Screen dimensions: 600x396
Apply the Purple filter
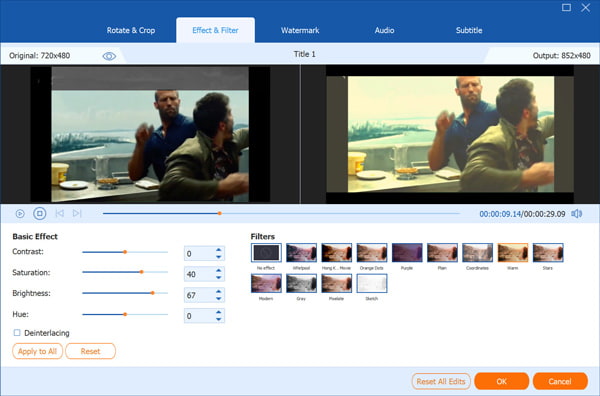(407, 253)
